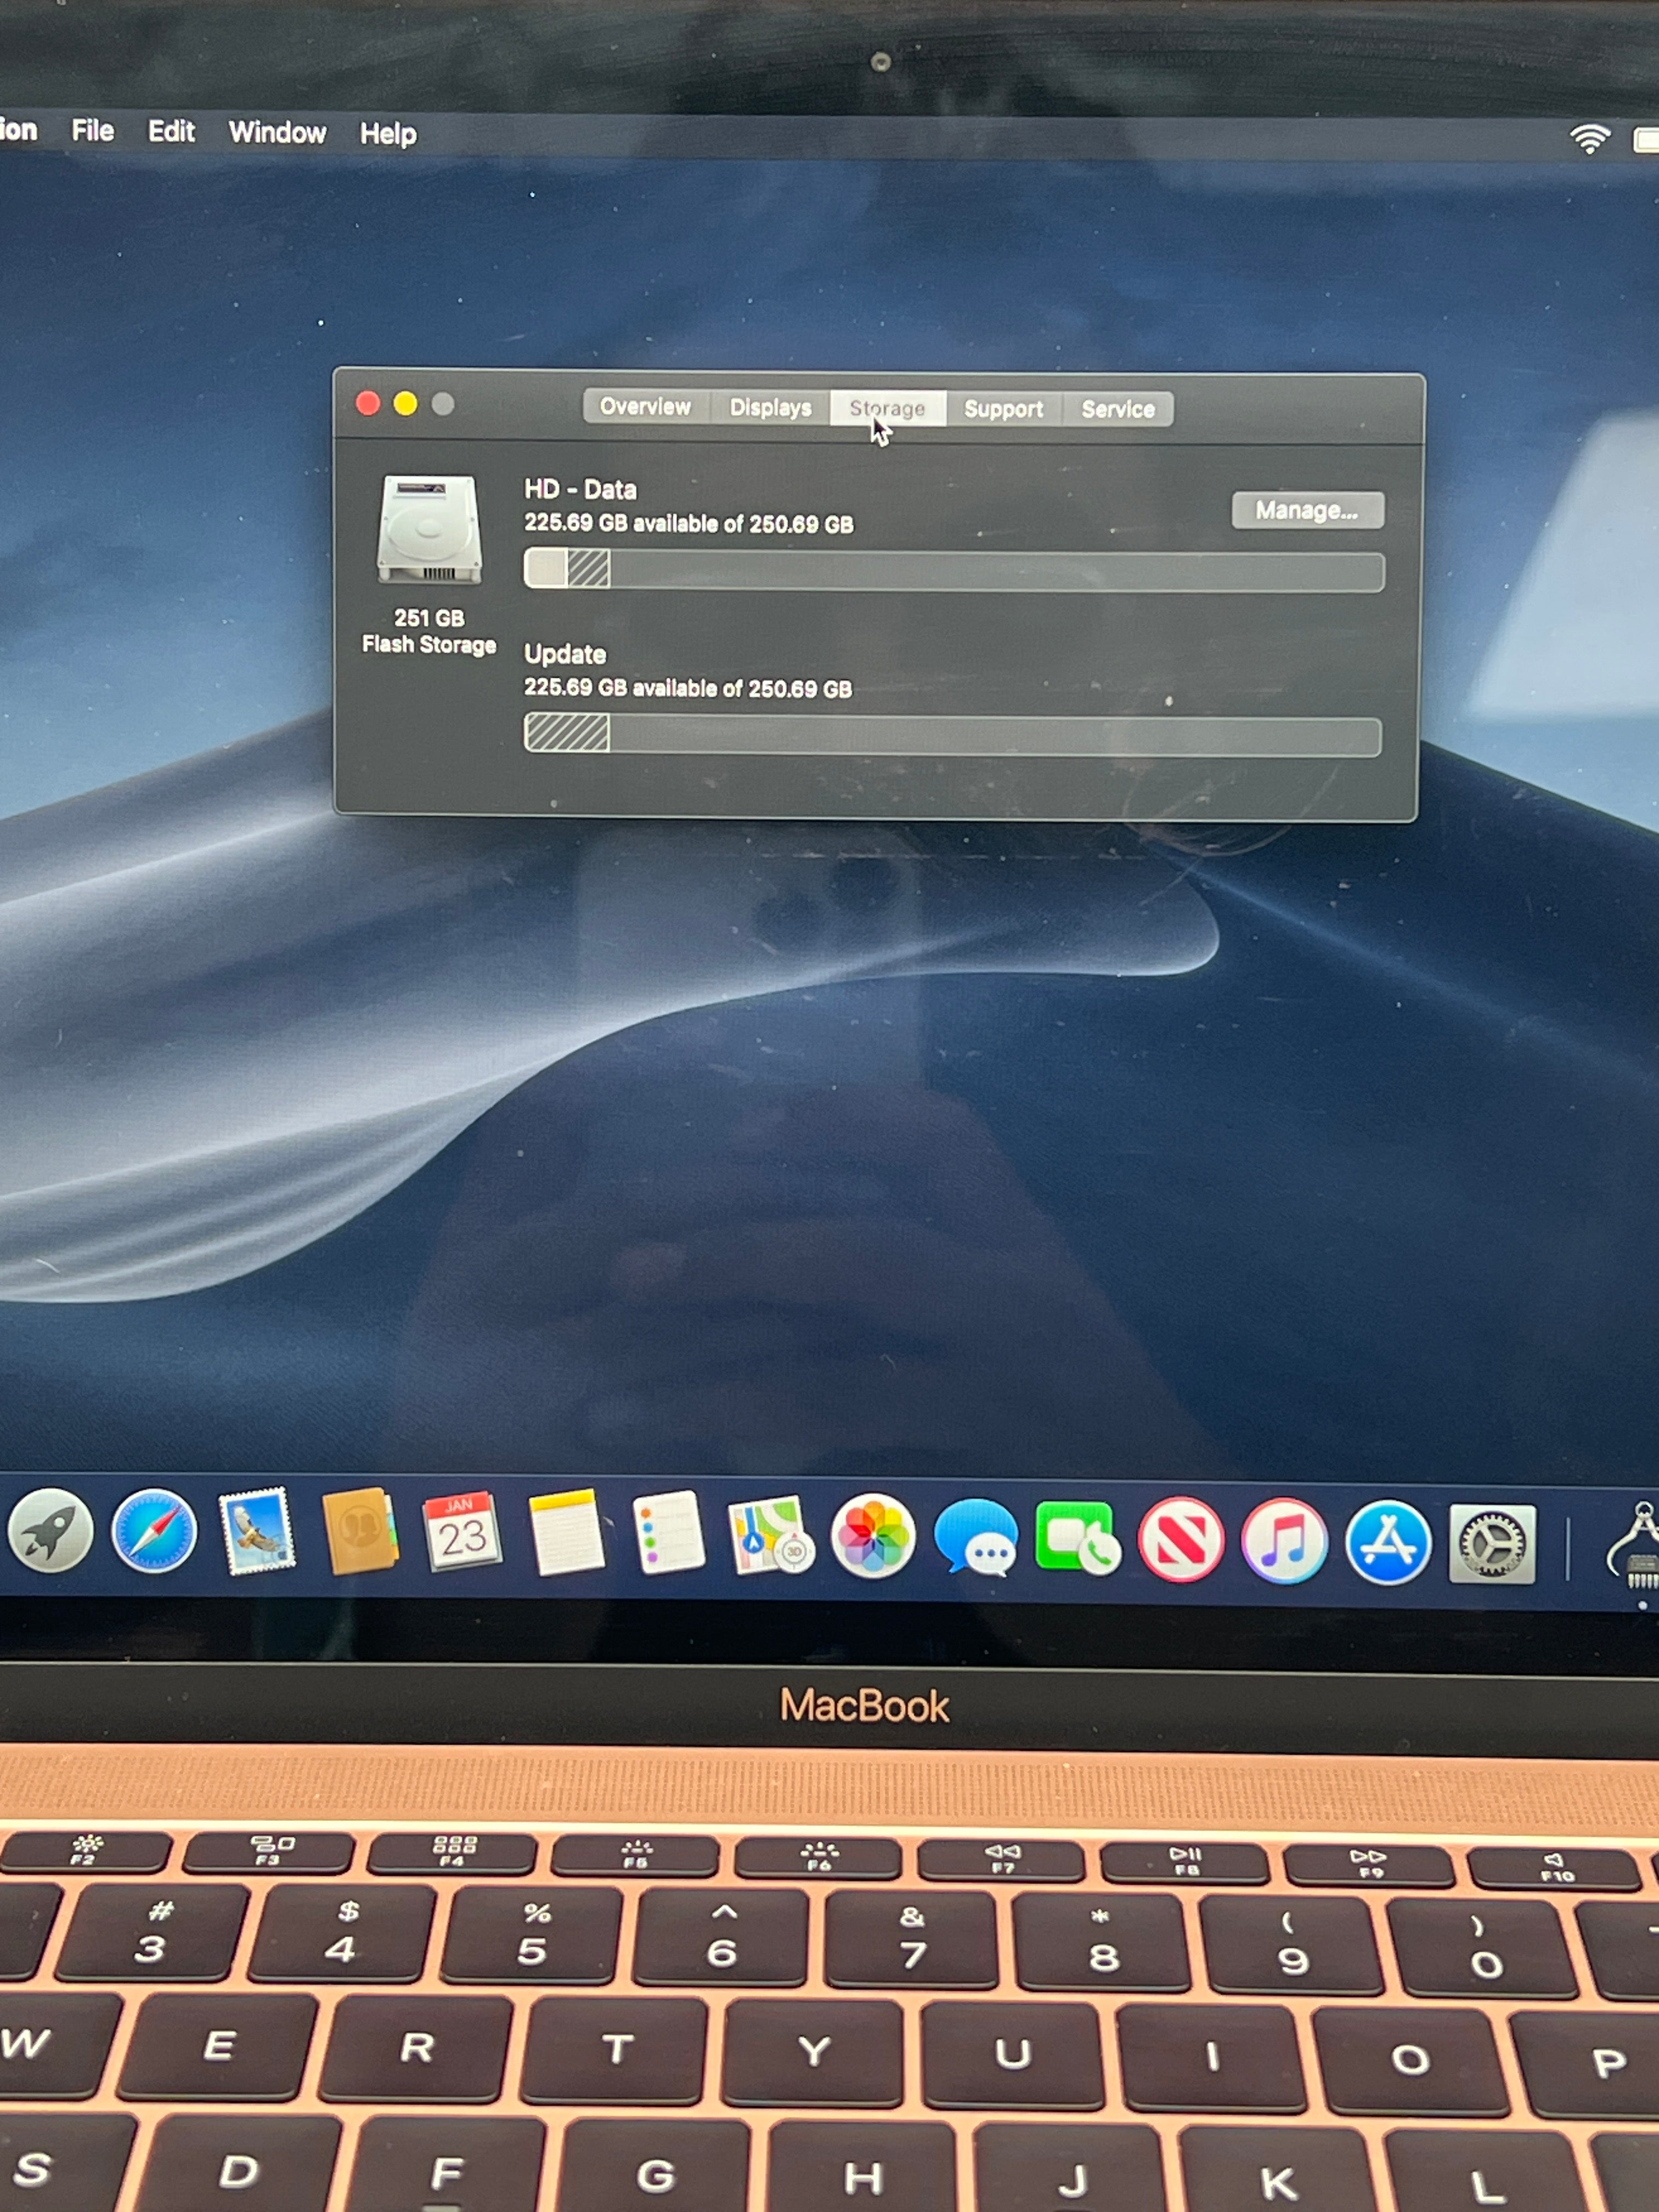
Task: Open the App Store in Dock
Action: coord(1388,1543)
